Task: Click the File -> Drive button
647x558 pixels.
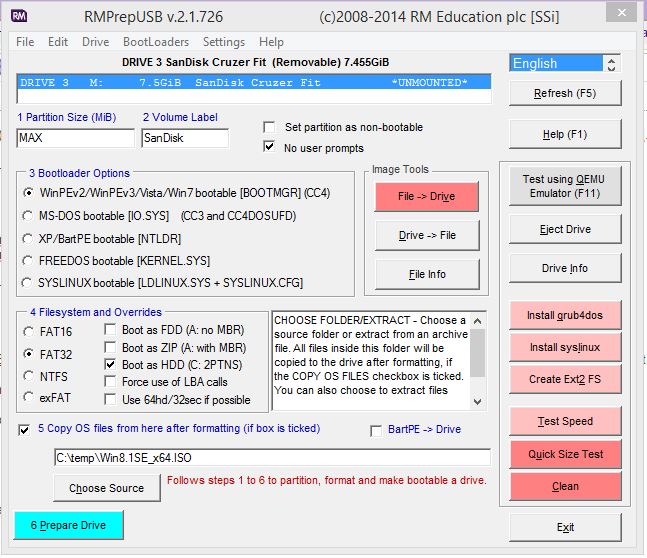Action: tap(427, 196)
